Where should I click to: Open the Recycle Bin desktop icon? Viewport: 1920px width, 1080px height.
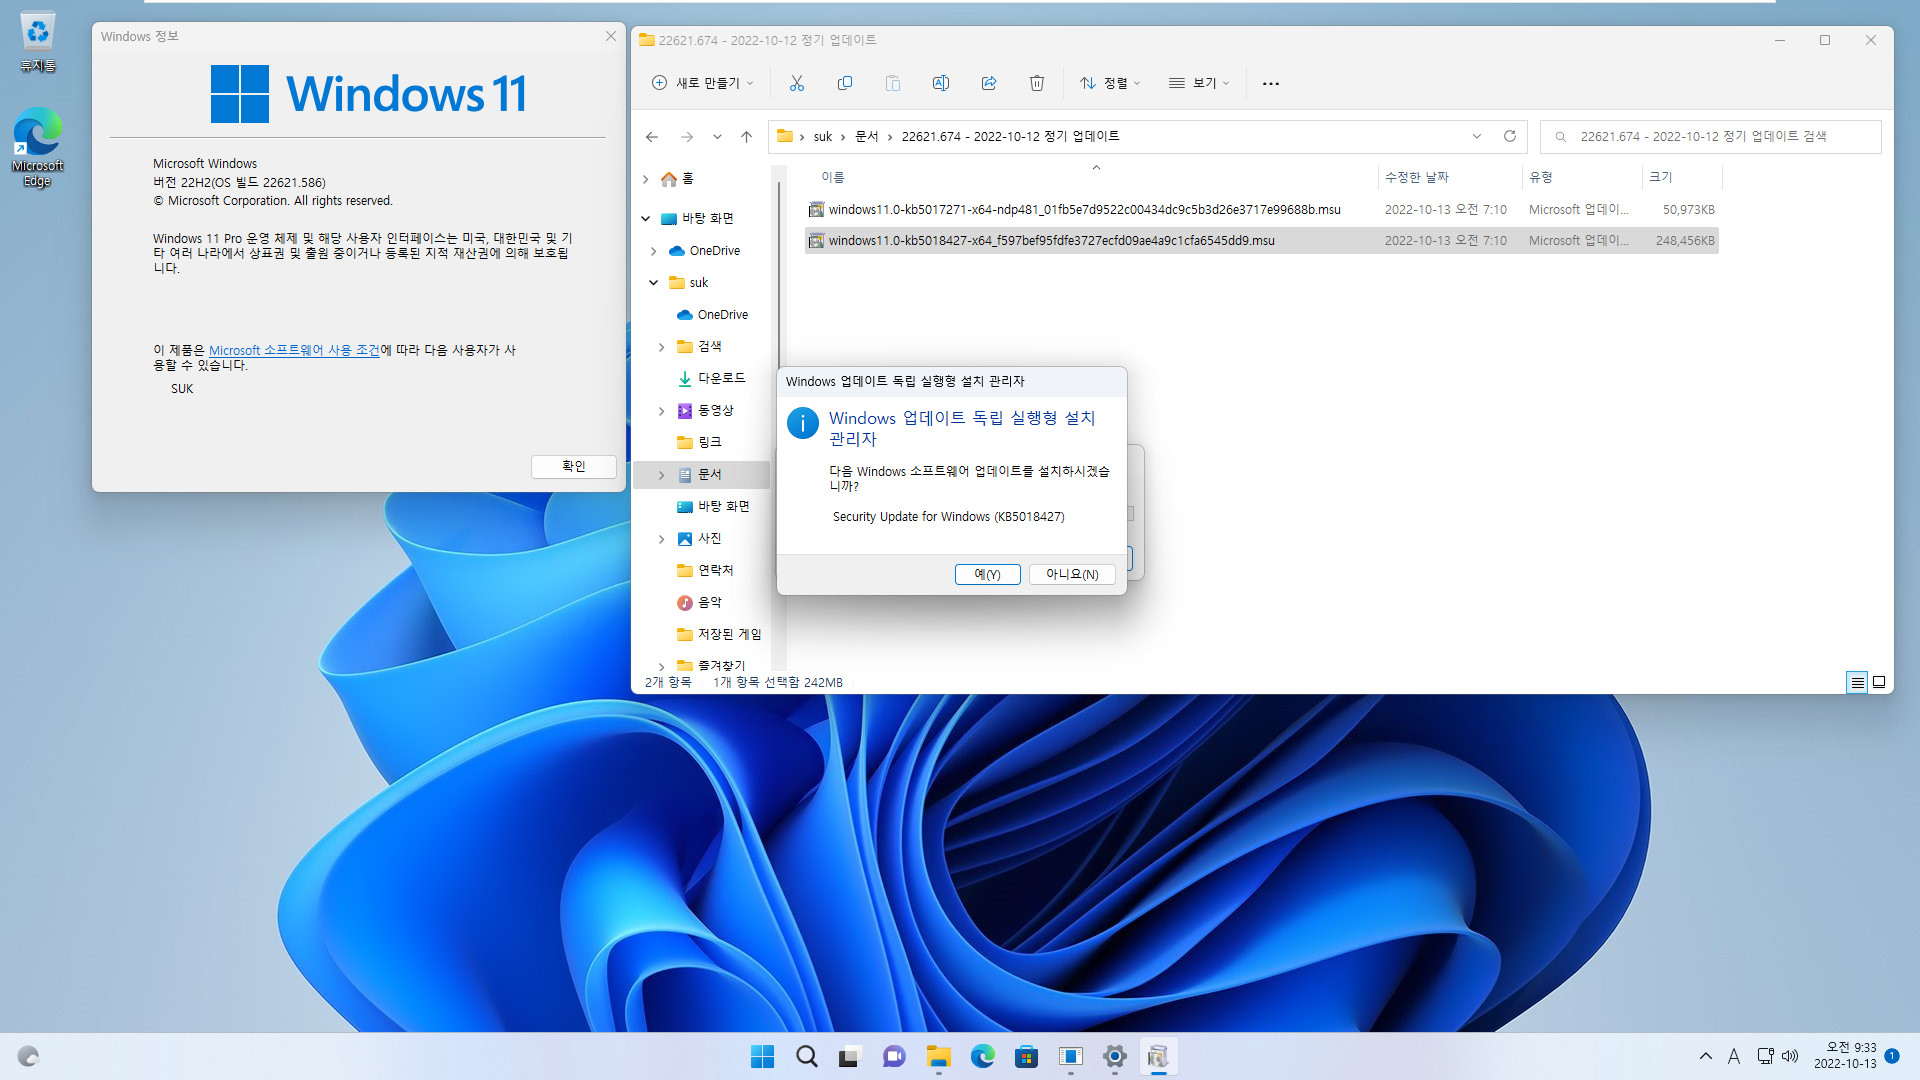point(38,42)
